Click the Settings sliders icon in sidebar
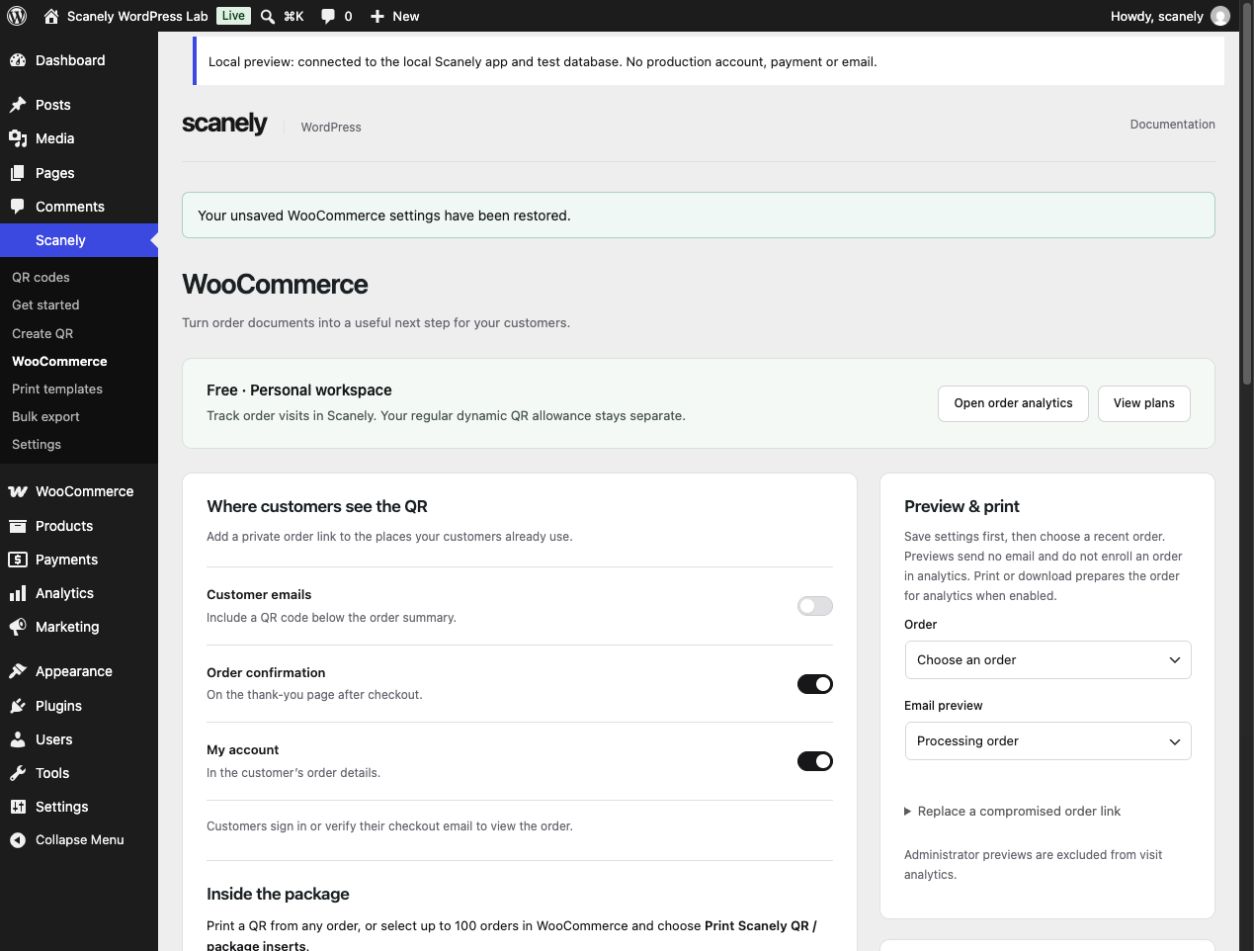 pyautogui.click(x=17, y=807)
